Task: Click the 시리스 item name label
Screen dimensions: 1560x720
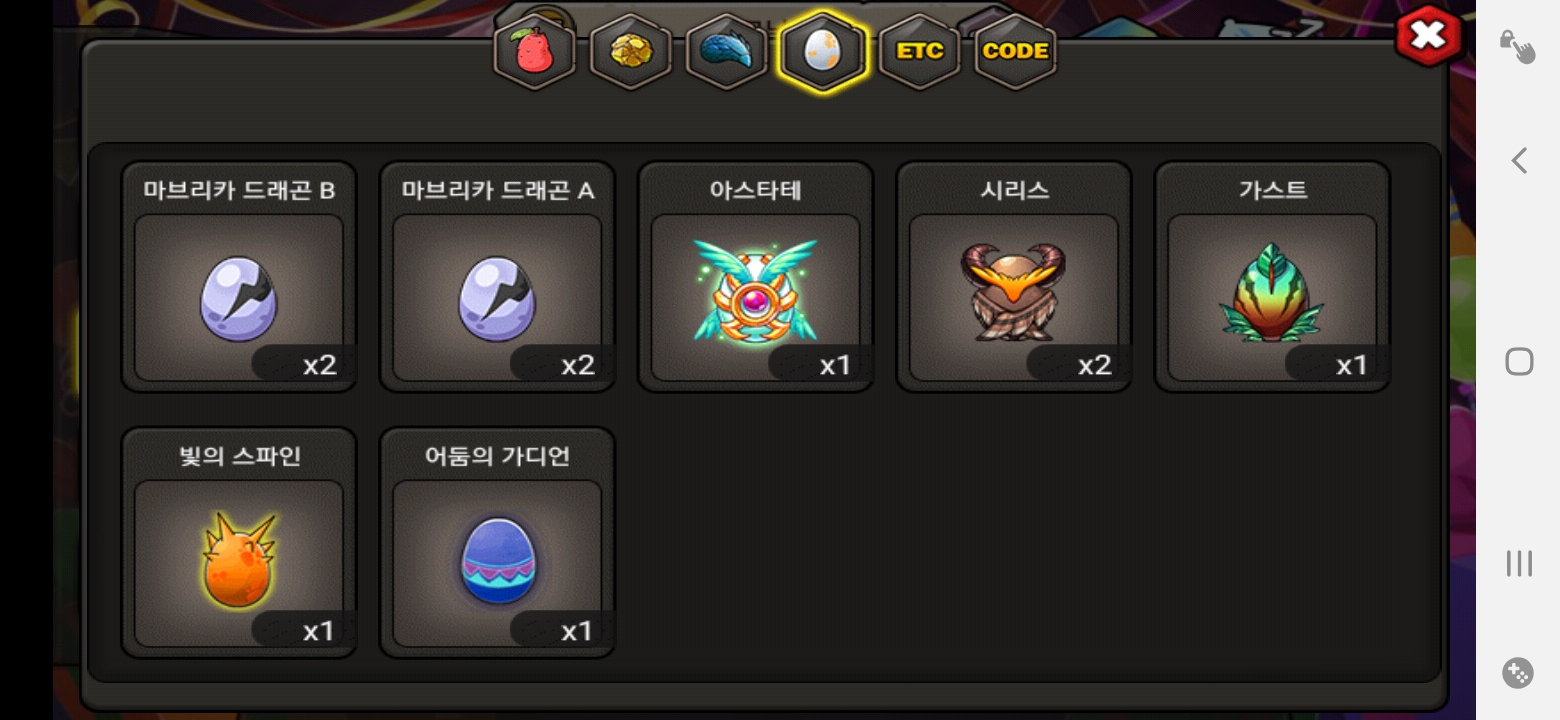Action: [1014, 190]
